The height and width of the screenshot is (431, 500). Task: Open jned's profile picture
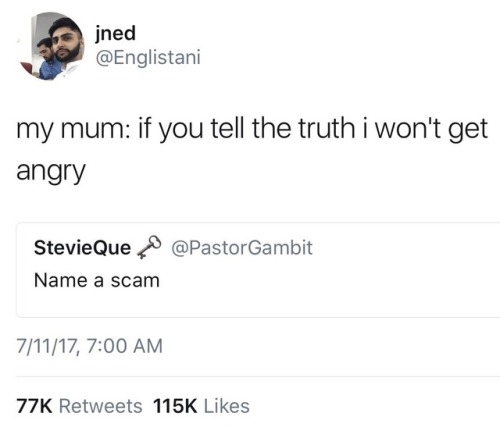click(x=51, y=46)
